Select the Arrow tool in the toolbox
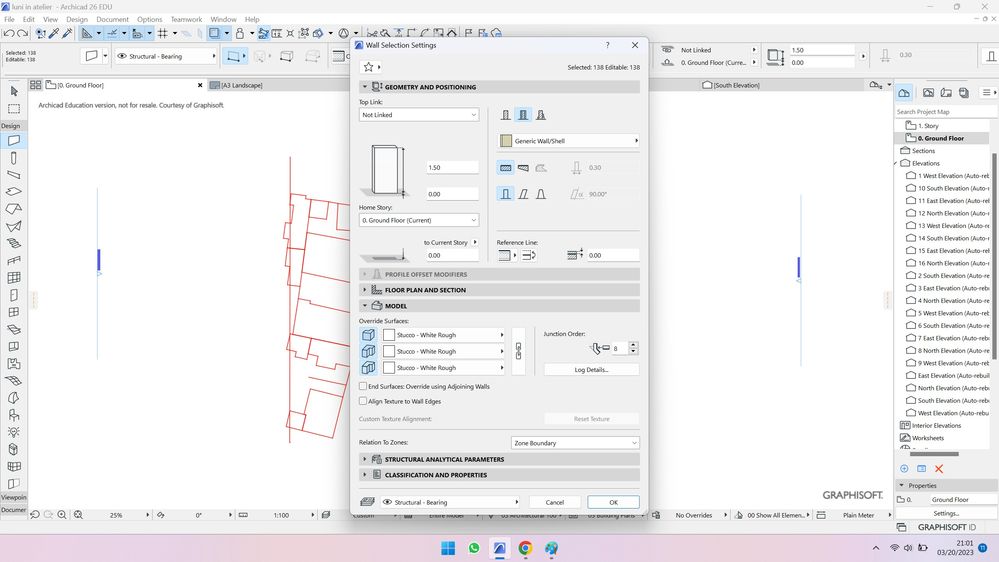Image resolution: width=999 pixels, height=562 pixels. click(x=14, y=92)
